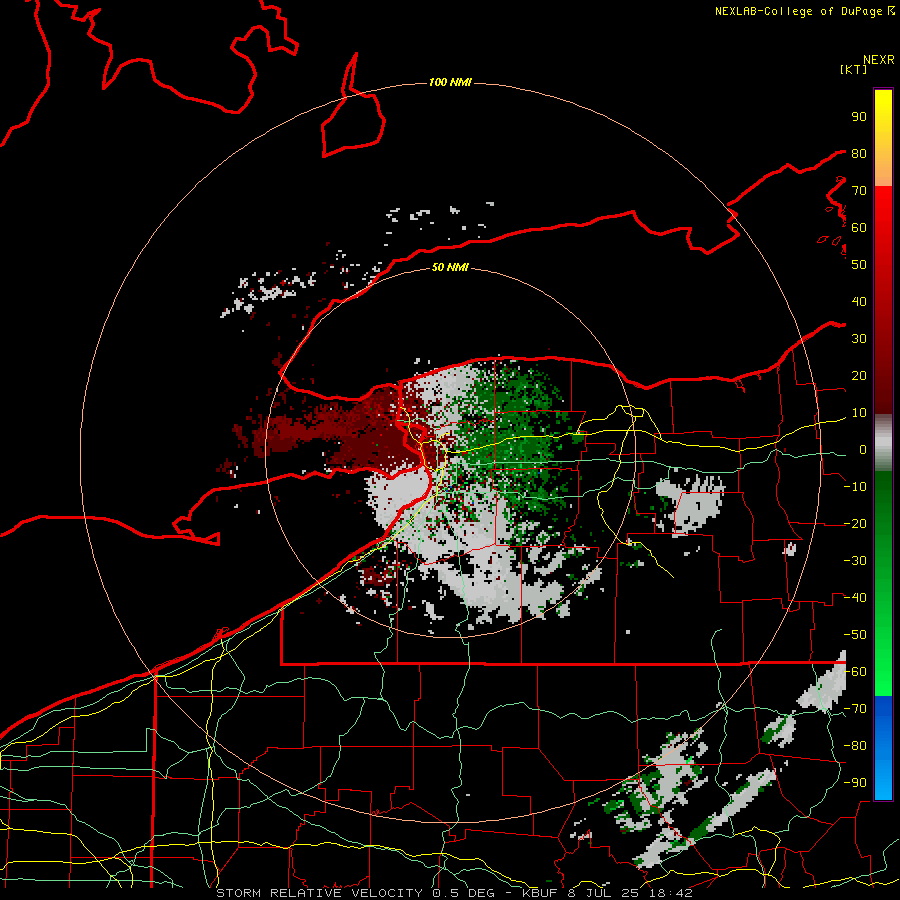Click the -70 value on velocity scale

pyautogui.click(x=856, y=708)
